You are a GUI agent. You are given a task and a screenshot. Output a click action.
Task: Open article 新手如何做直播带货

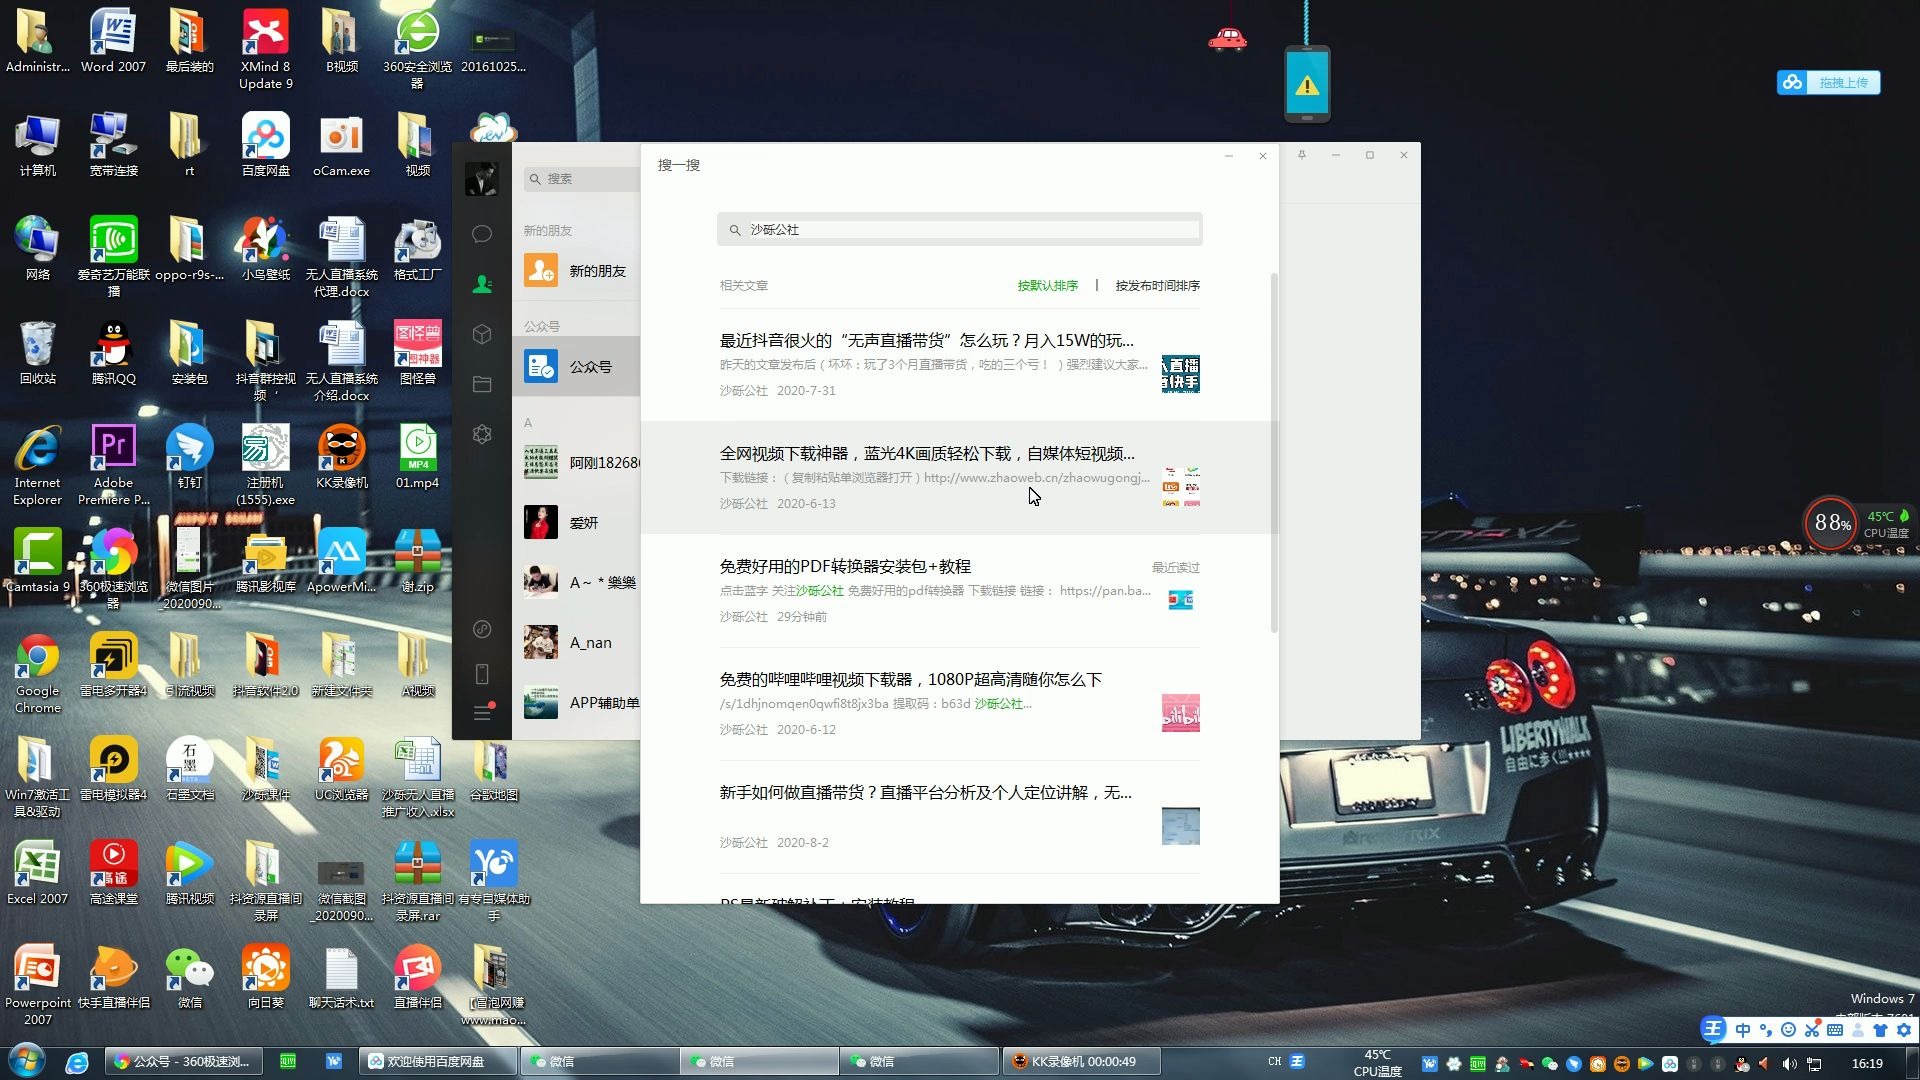pyautogui.click(x=959, y=817)
